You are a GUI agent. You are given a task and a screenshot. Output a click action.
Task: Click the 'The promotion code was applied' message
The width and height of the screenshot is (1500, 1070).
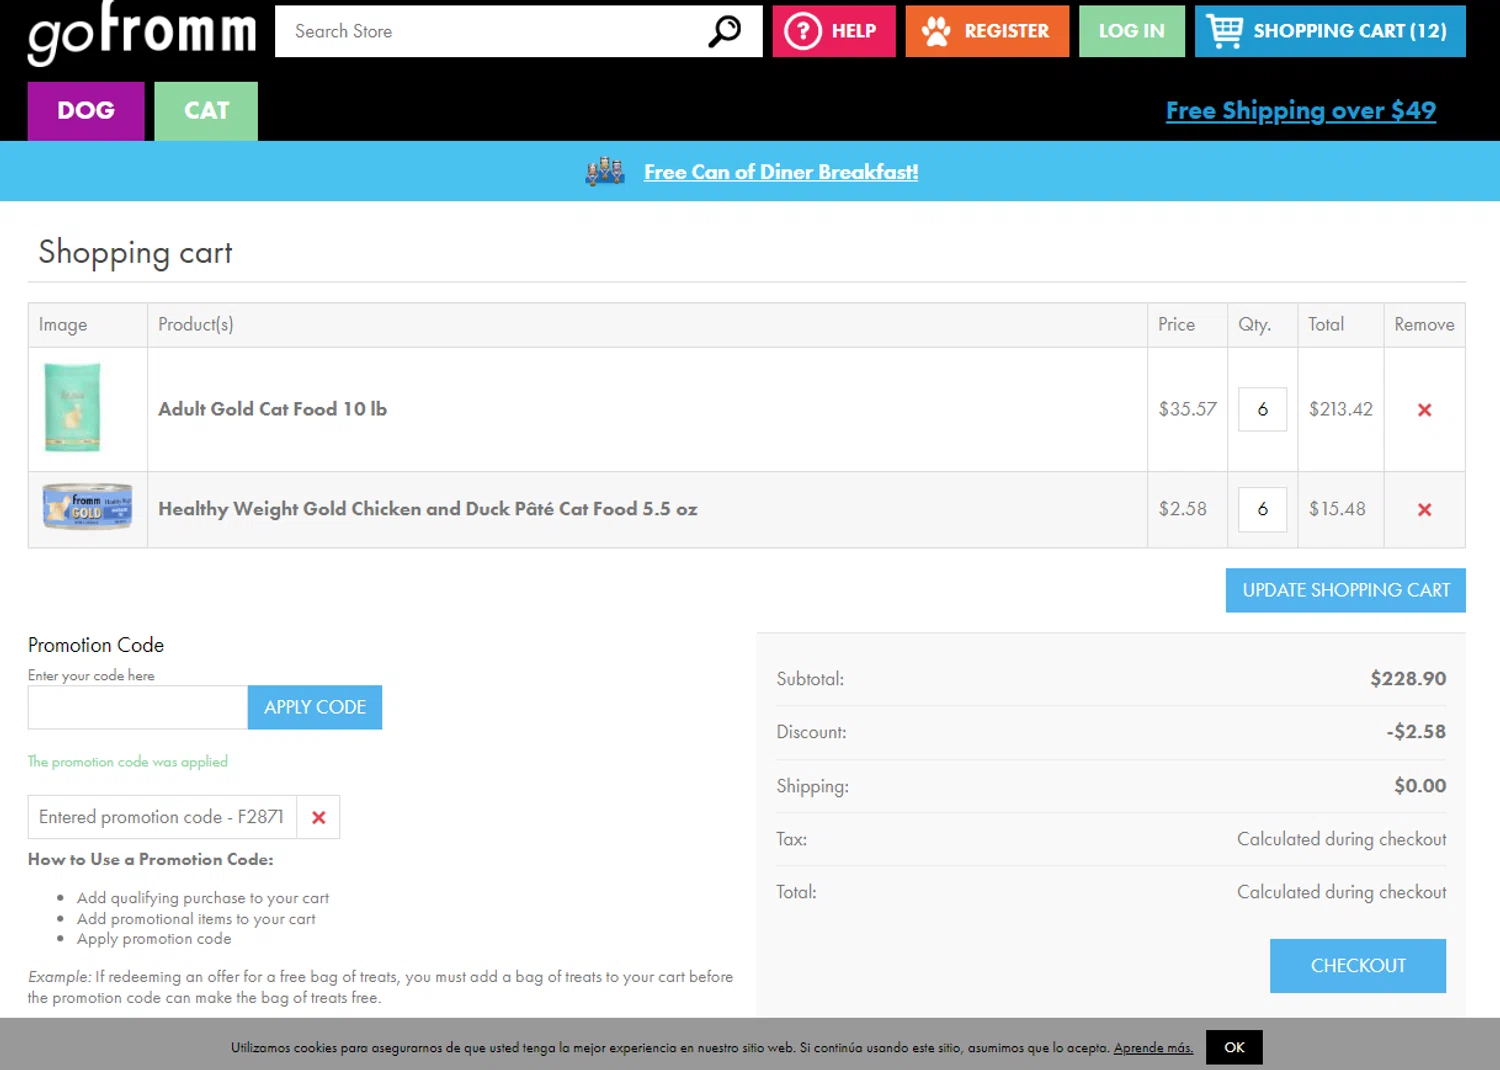coord(128,762)
